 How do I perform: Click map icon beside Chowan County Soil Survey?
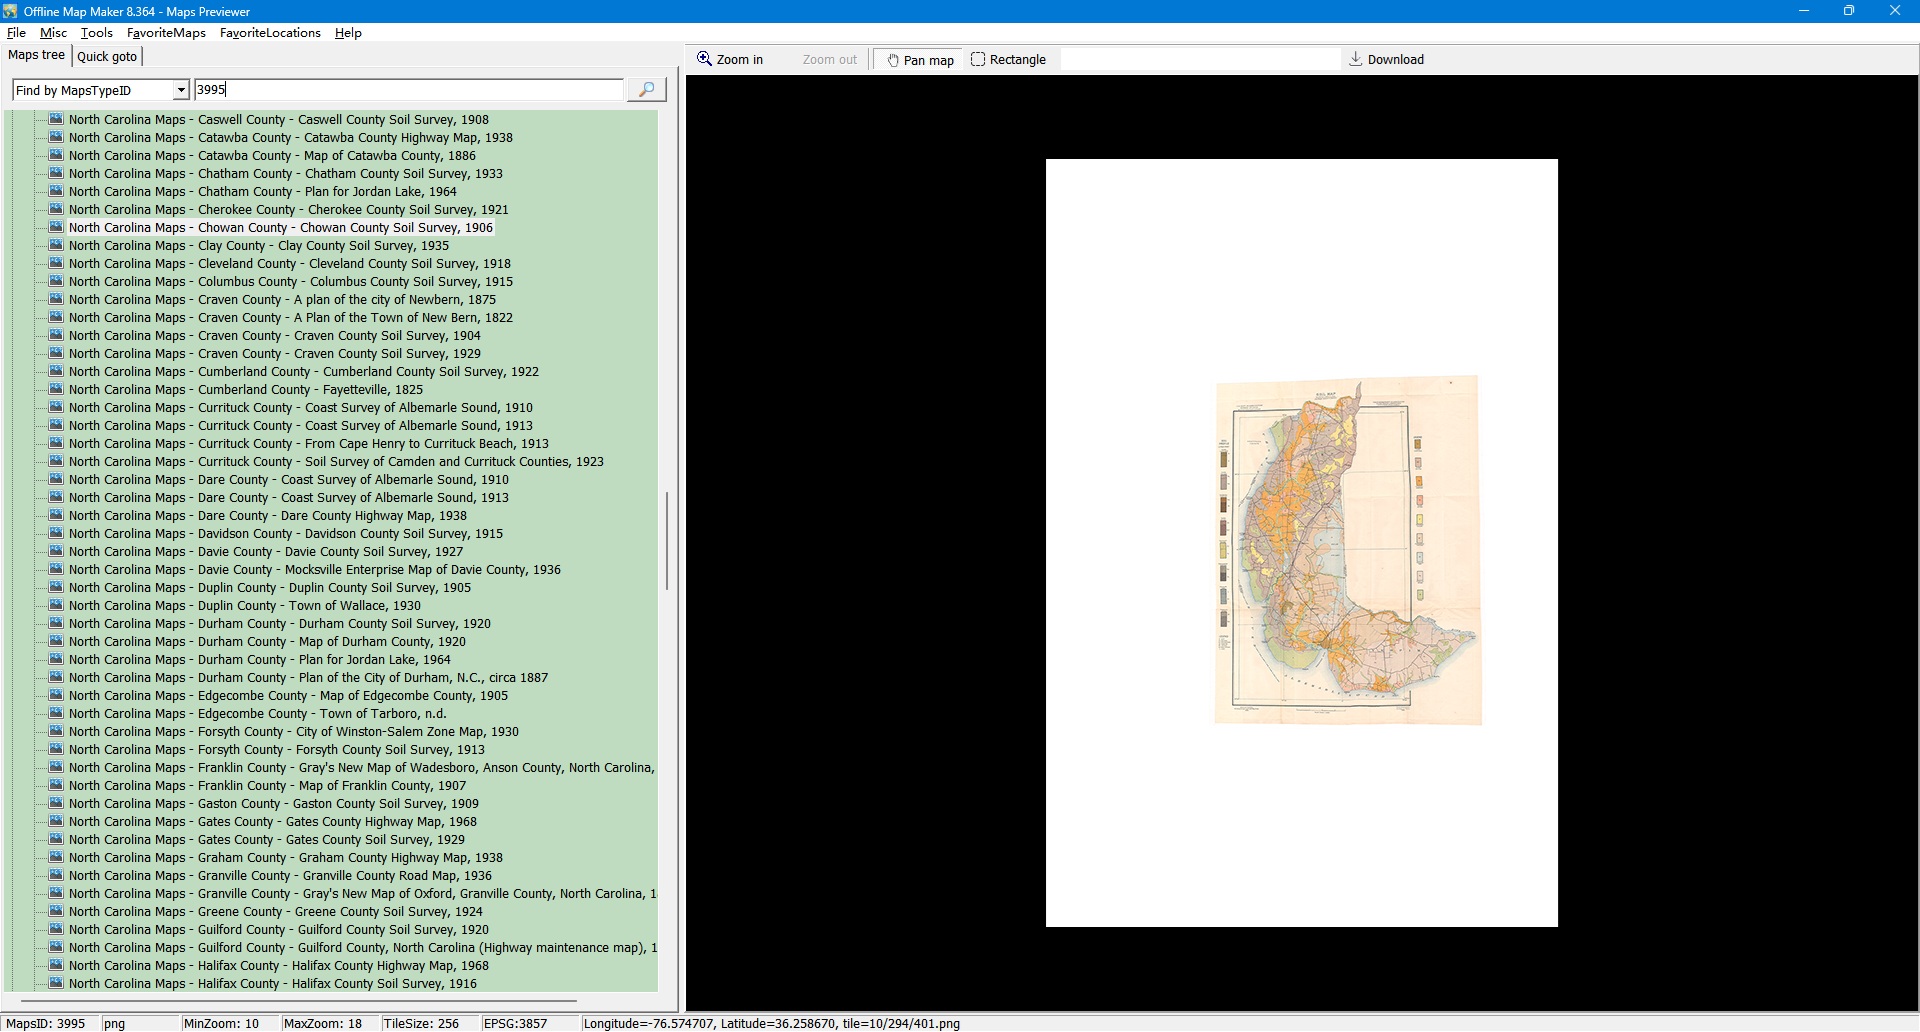pyautogui.click(x=56, y=228)
